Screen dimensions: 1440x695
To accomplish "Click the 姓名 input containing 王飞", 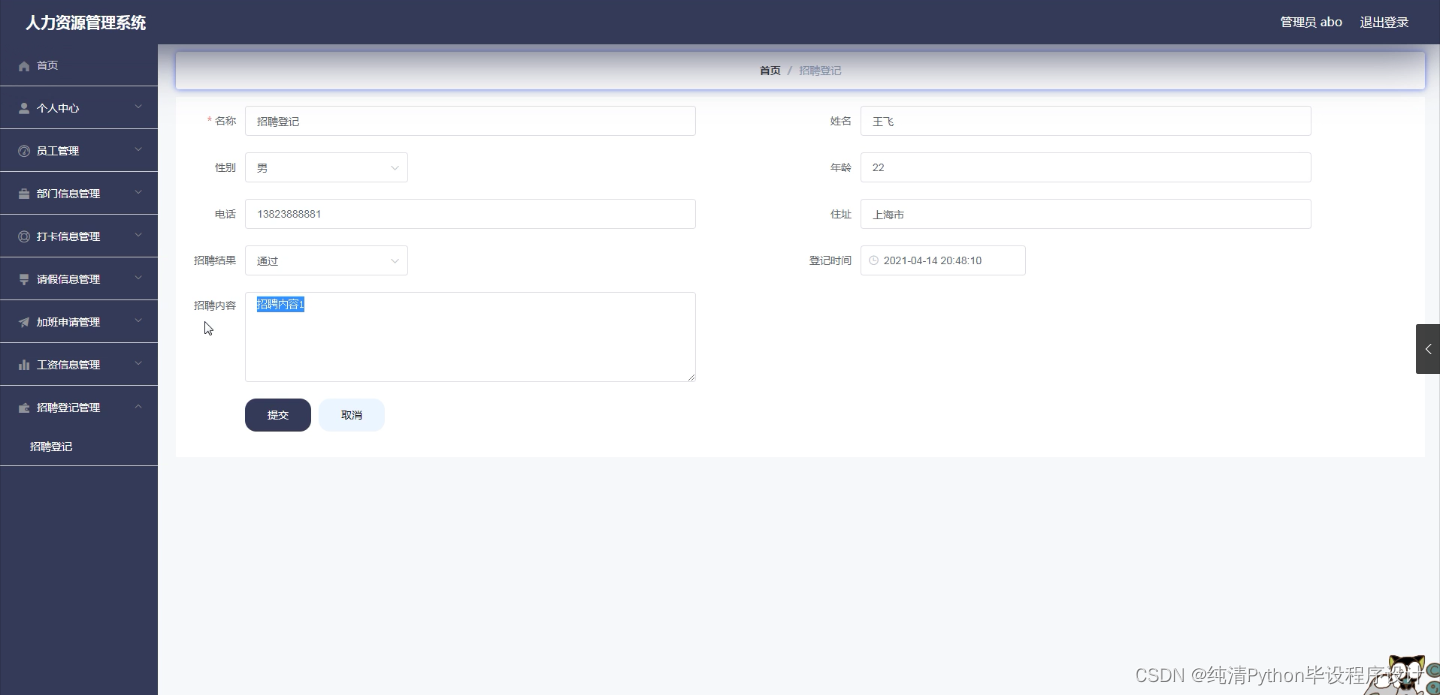I will (x=1086, y=121).
